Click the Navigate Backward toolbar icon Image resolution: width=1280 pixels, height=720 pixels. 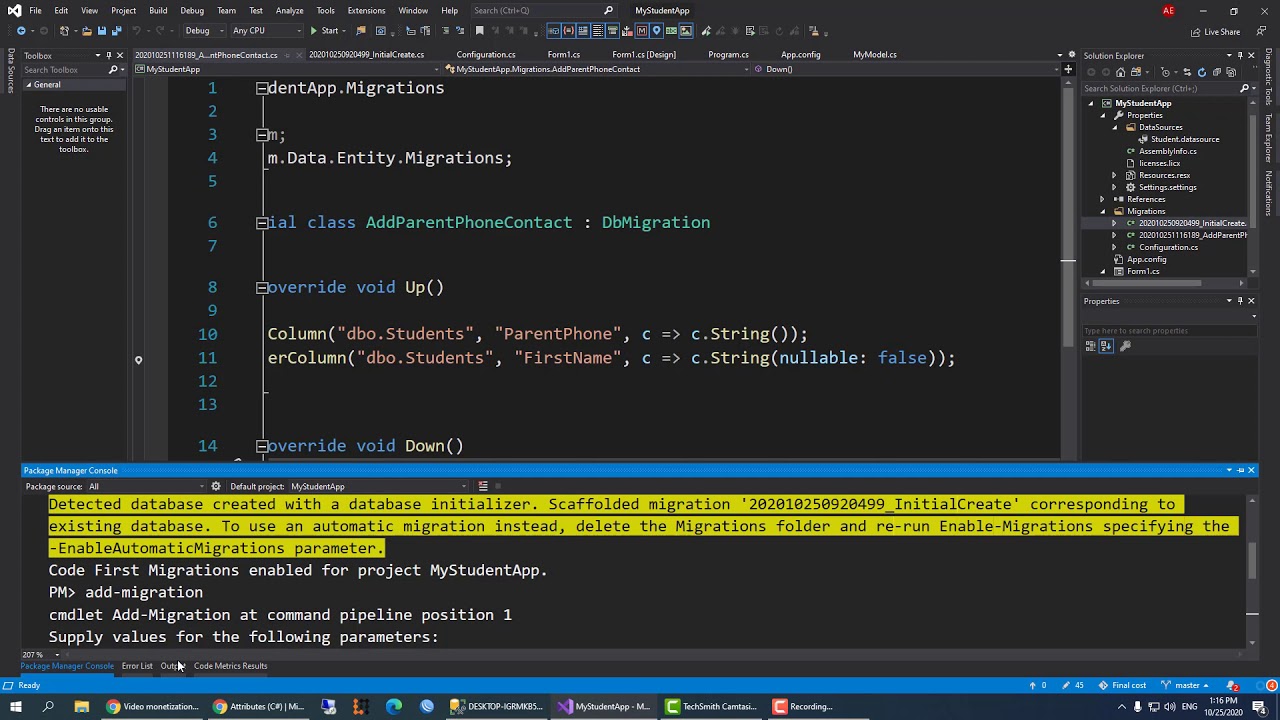pyautogui.click(x=21, y=30)
